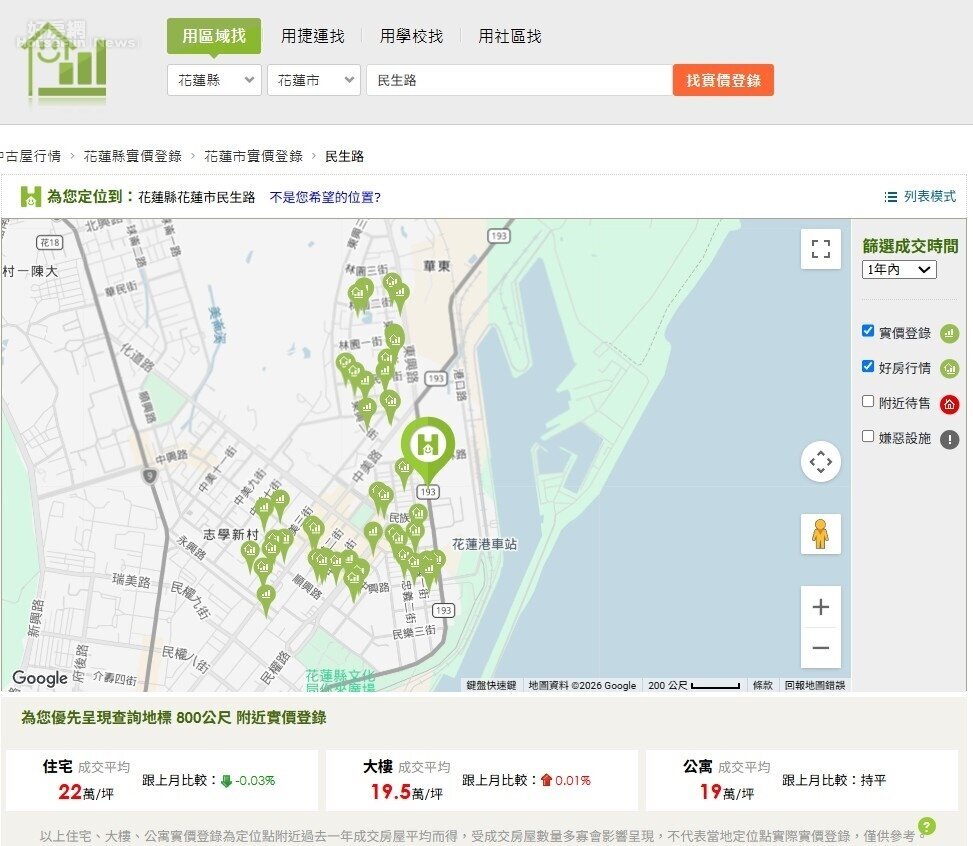Click the list mode icon beside 列表模式
The width and height of the screenshot is (973, 846).
(890, 197)
